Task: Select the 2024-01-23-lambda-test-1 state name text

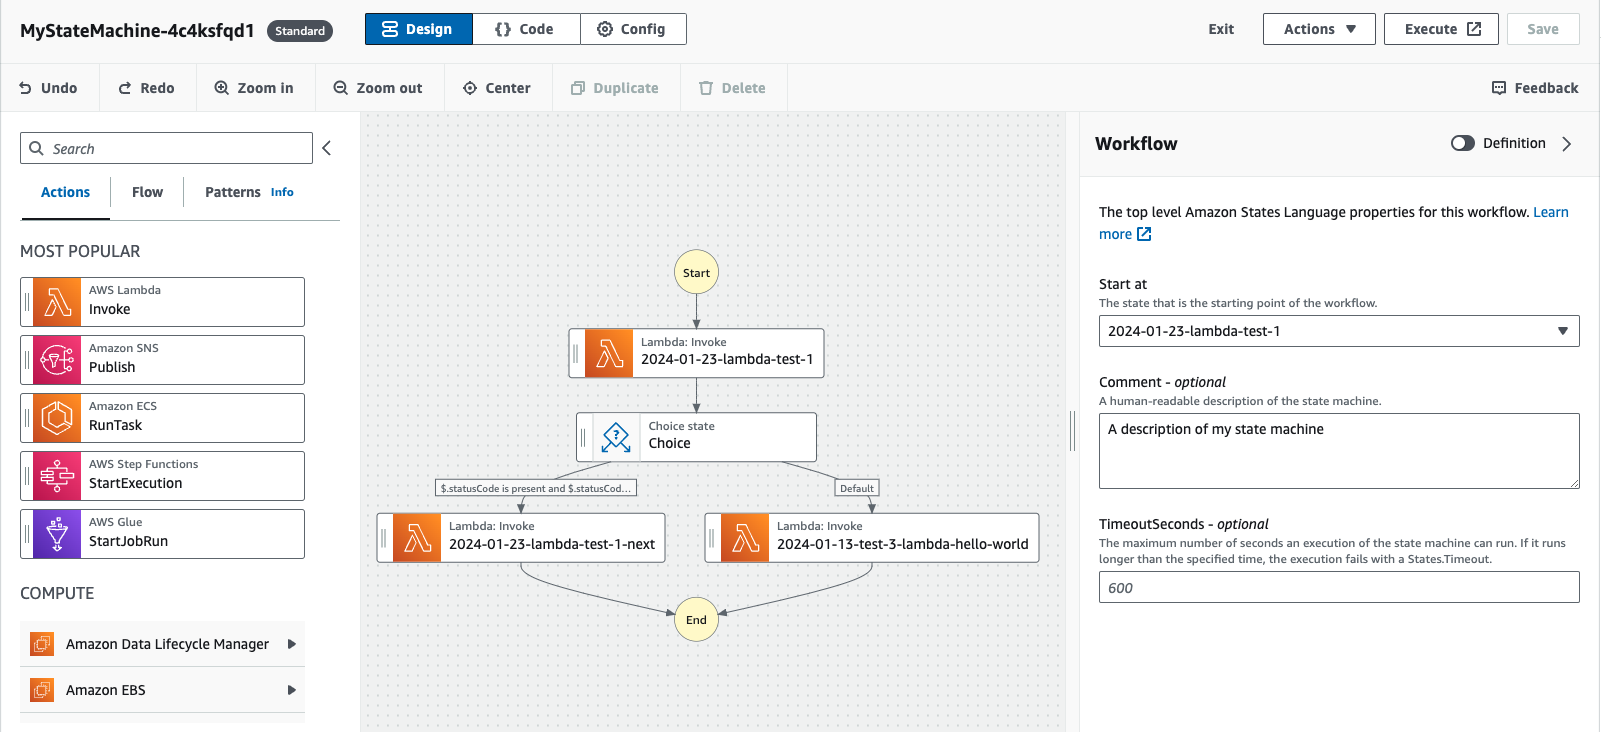Action: click(727, 359)
